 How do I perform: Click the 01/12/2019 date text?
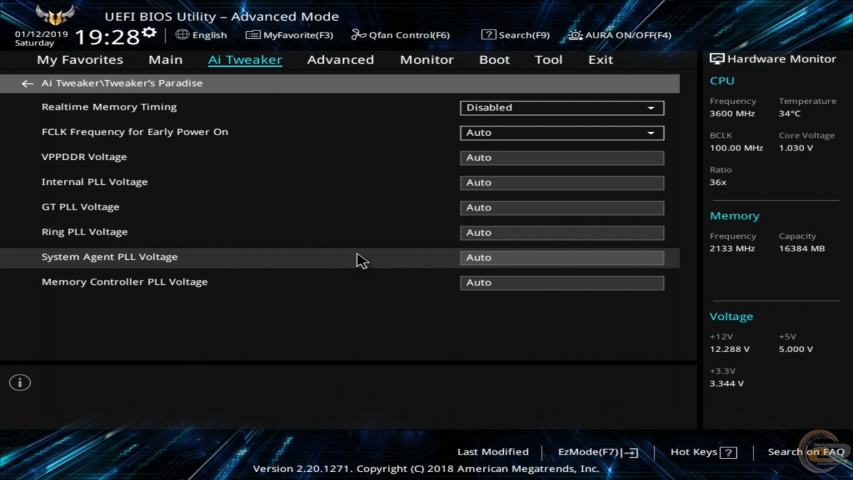pyautogui.click(x=41, y=34)
